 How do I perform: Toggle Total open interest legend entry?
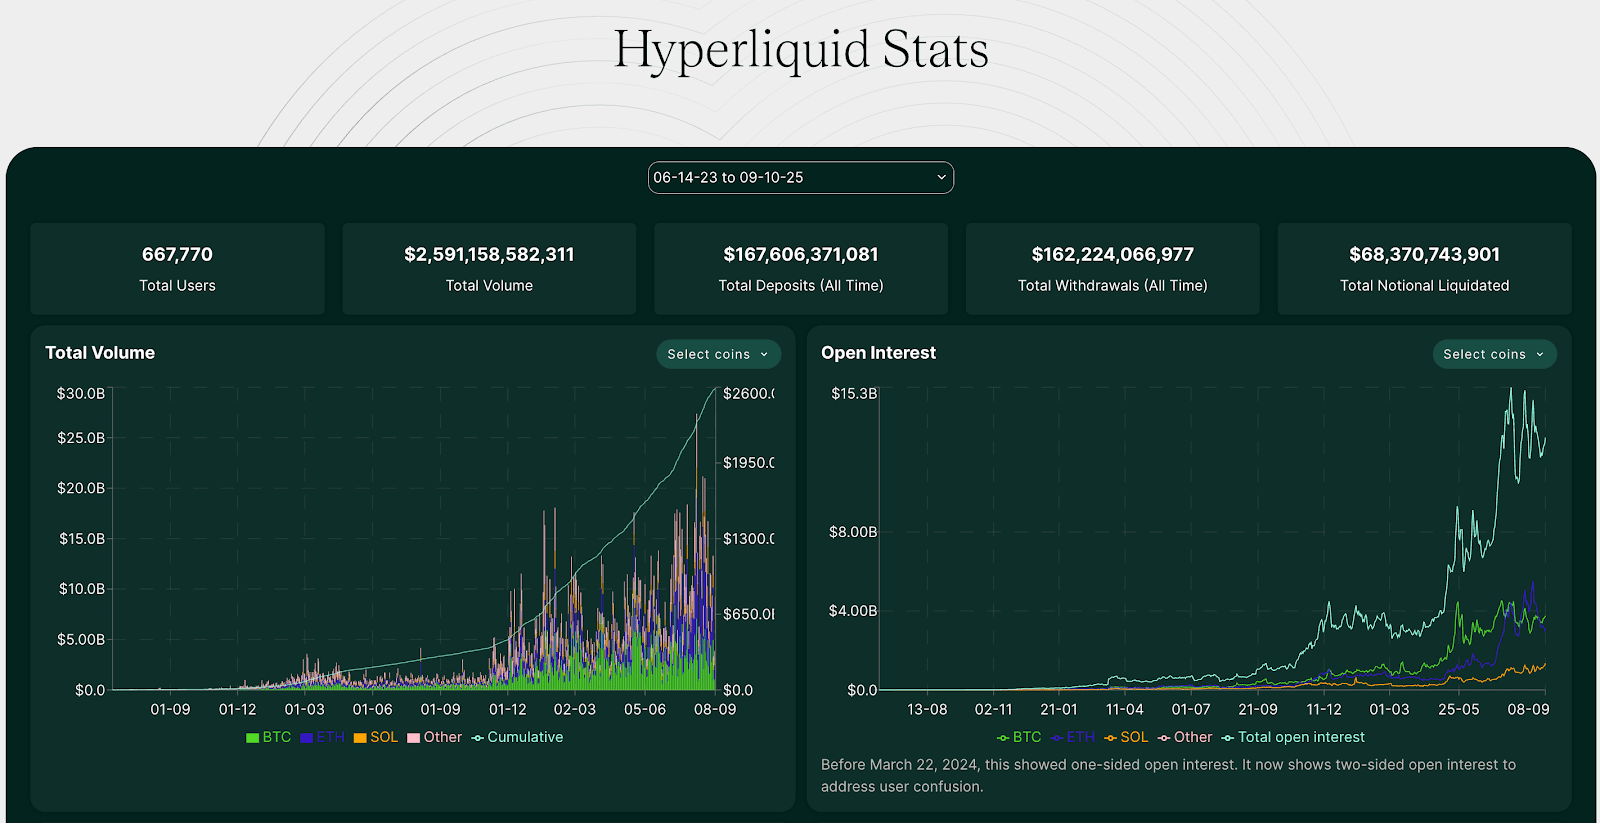[1293, 737]
